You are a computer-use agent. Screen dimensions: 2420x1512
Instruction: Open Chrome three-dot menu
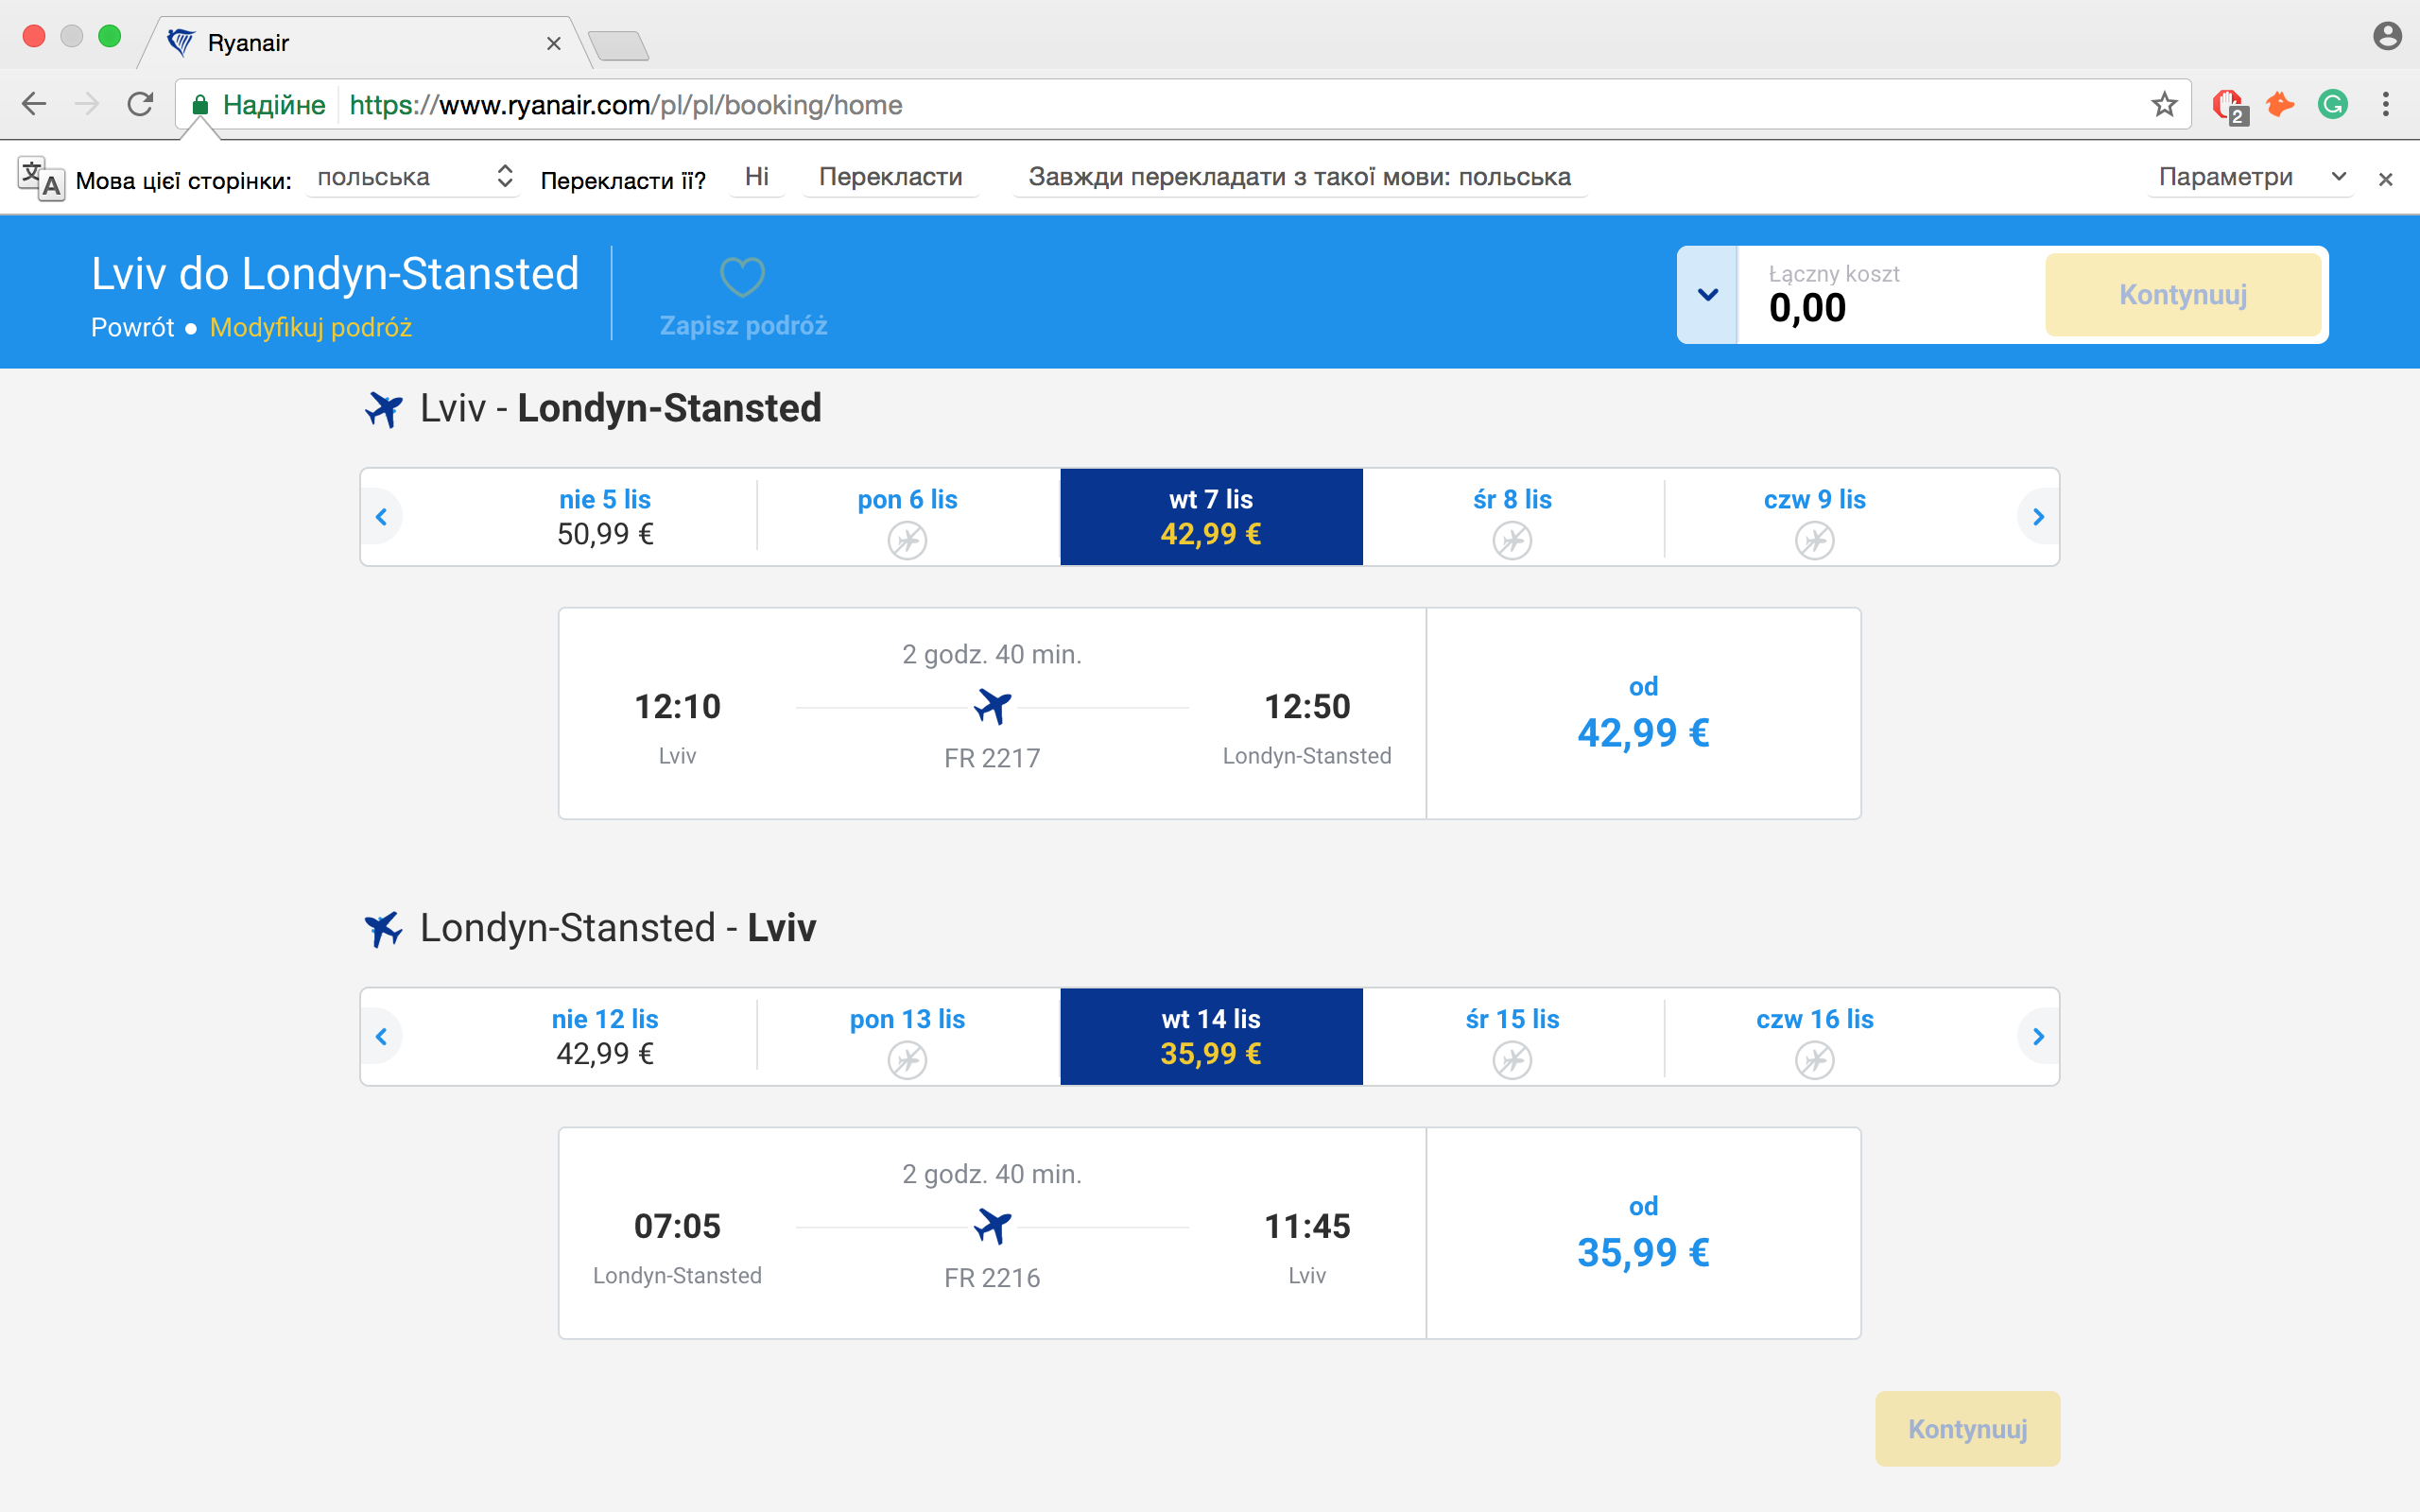coord(2386,104)
